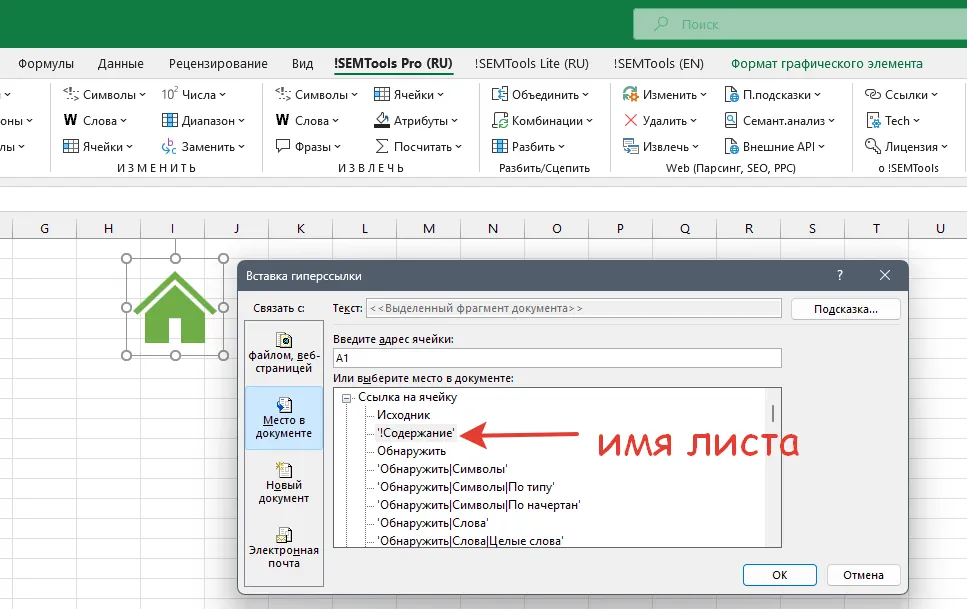Click the dialog help question mark
This screenshot has width=967, height=609.
pyautogui.click(x=839, y=275)
